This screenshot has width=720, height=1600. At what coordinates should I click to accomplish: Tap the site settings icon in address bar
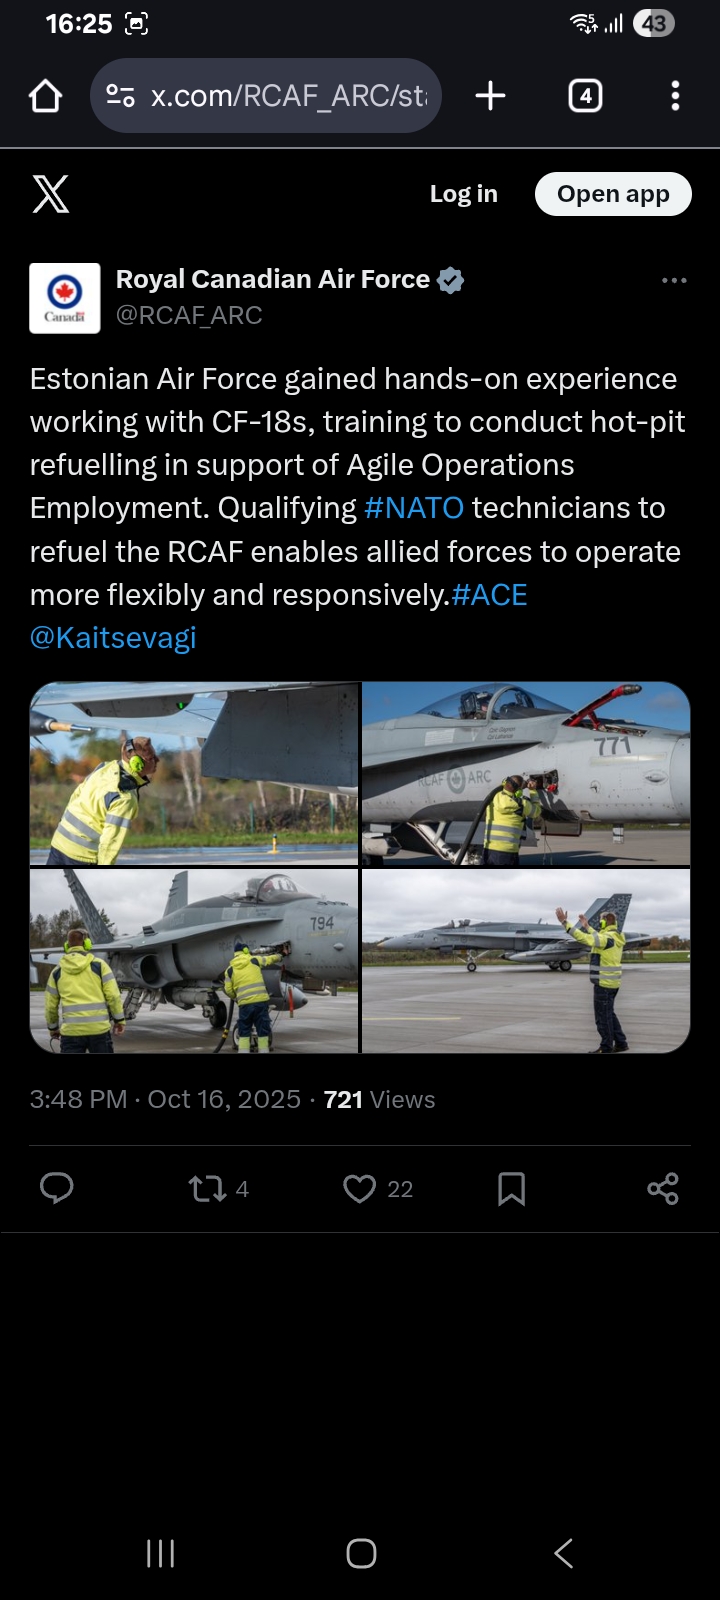point(121,96)
